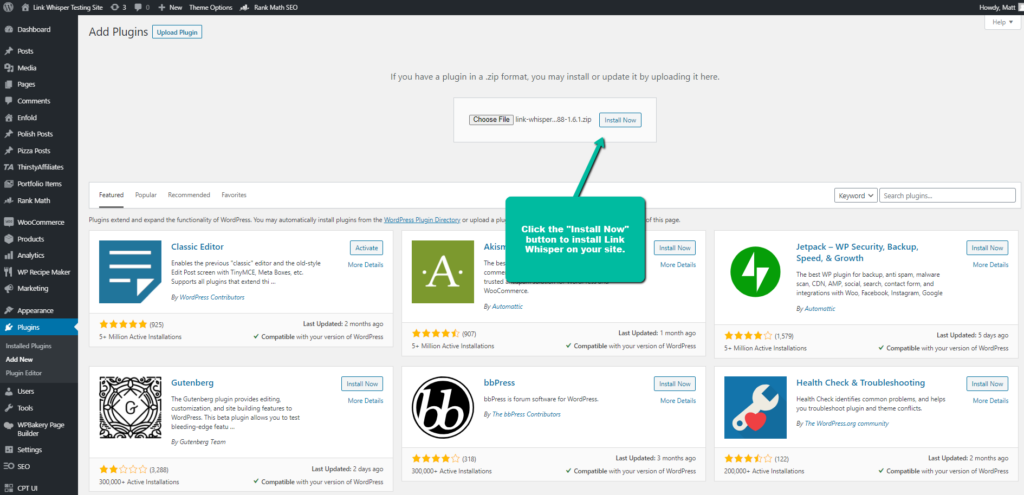The image size is (1024, 495).
Task: Click the Upload Plugin button
Action: point(177,32)
